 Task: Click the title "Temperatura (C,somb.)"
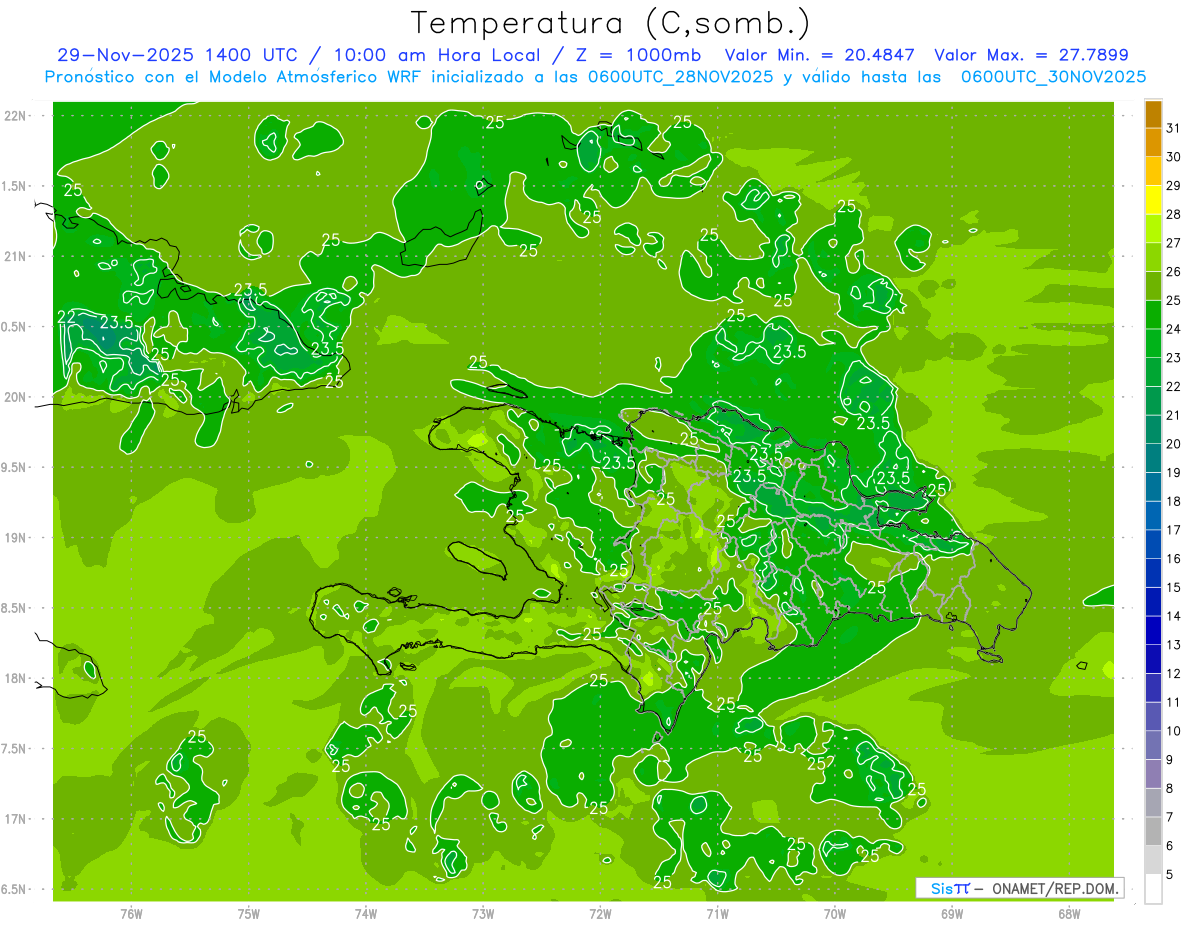pos(611,23)
